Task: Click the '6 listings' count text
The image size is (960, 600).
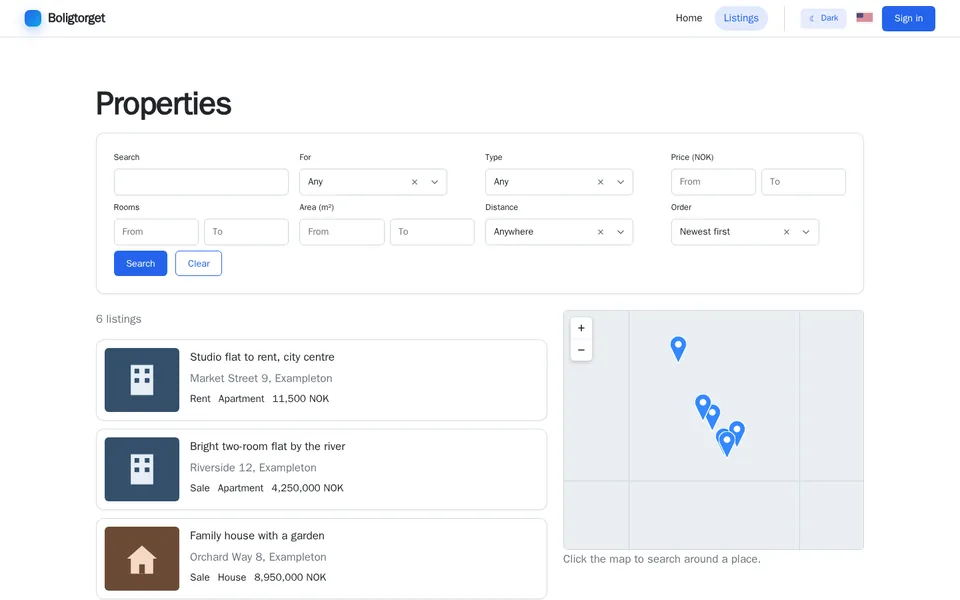Action: (119, 319)
